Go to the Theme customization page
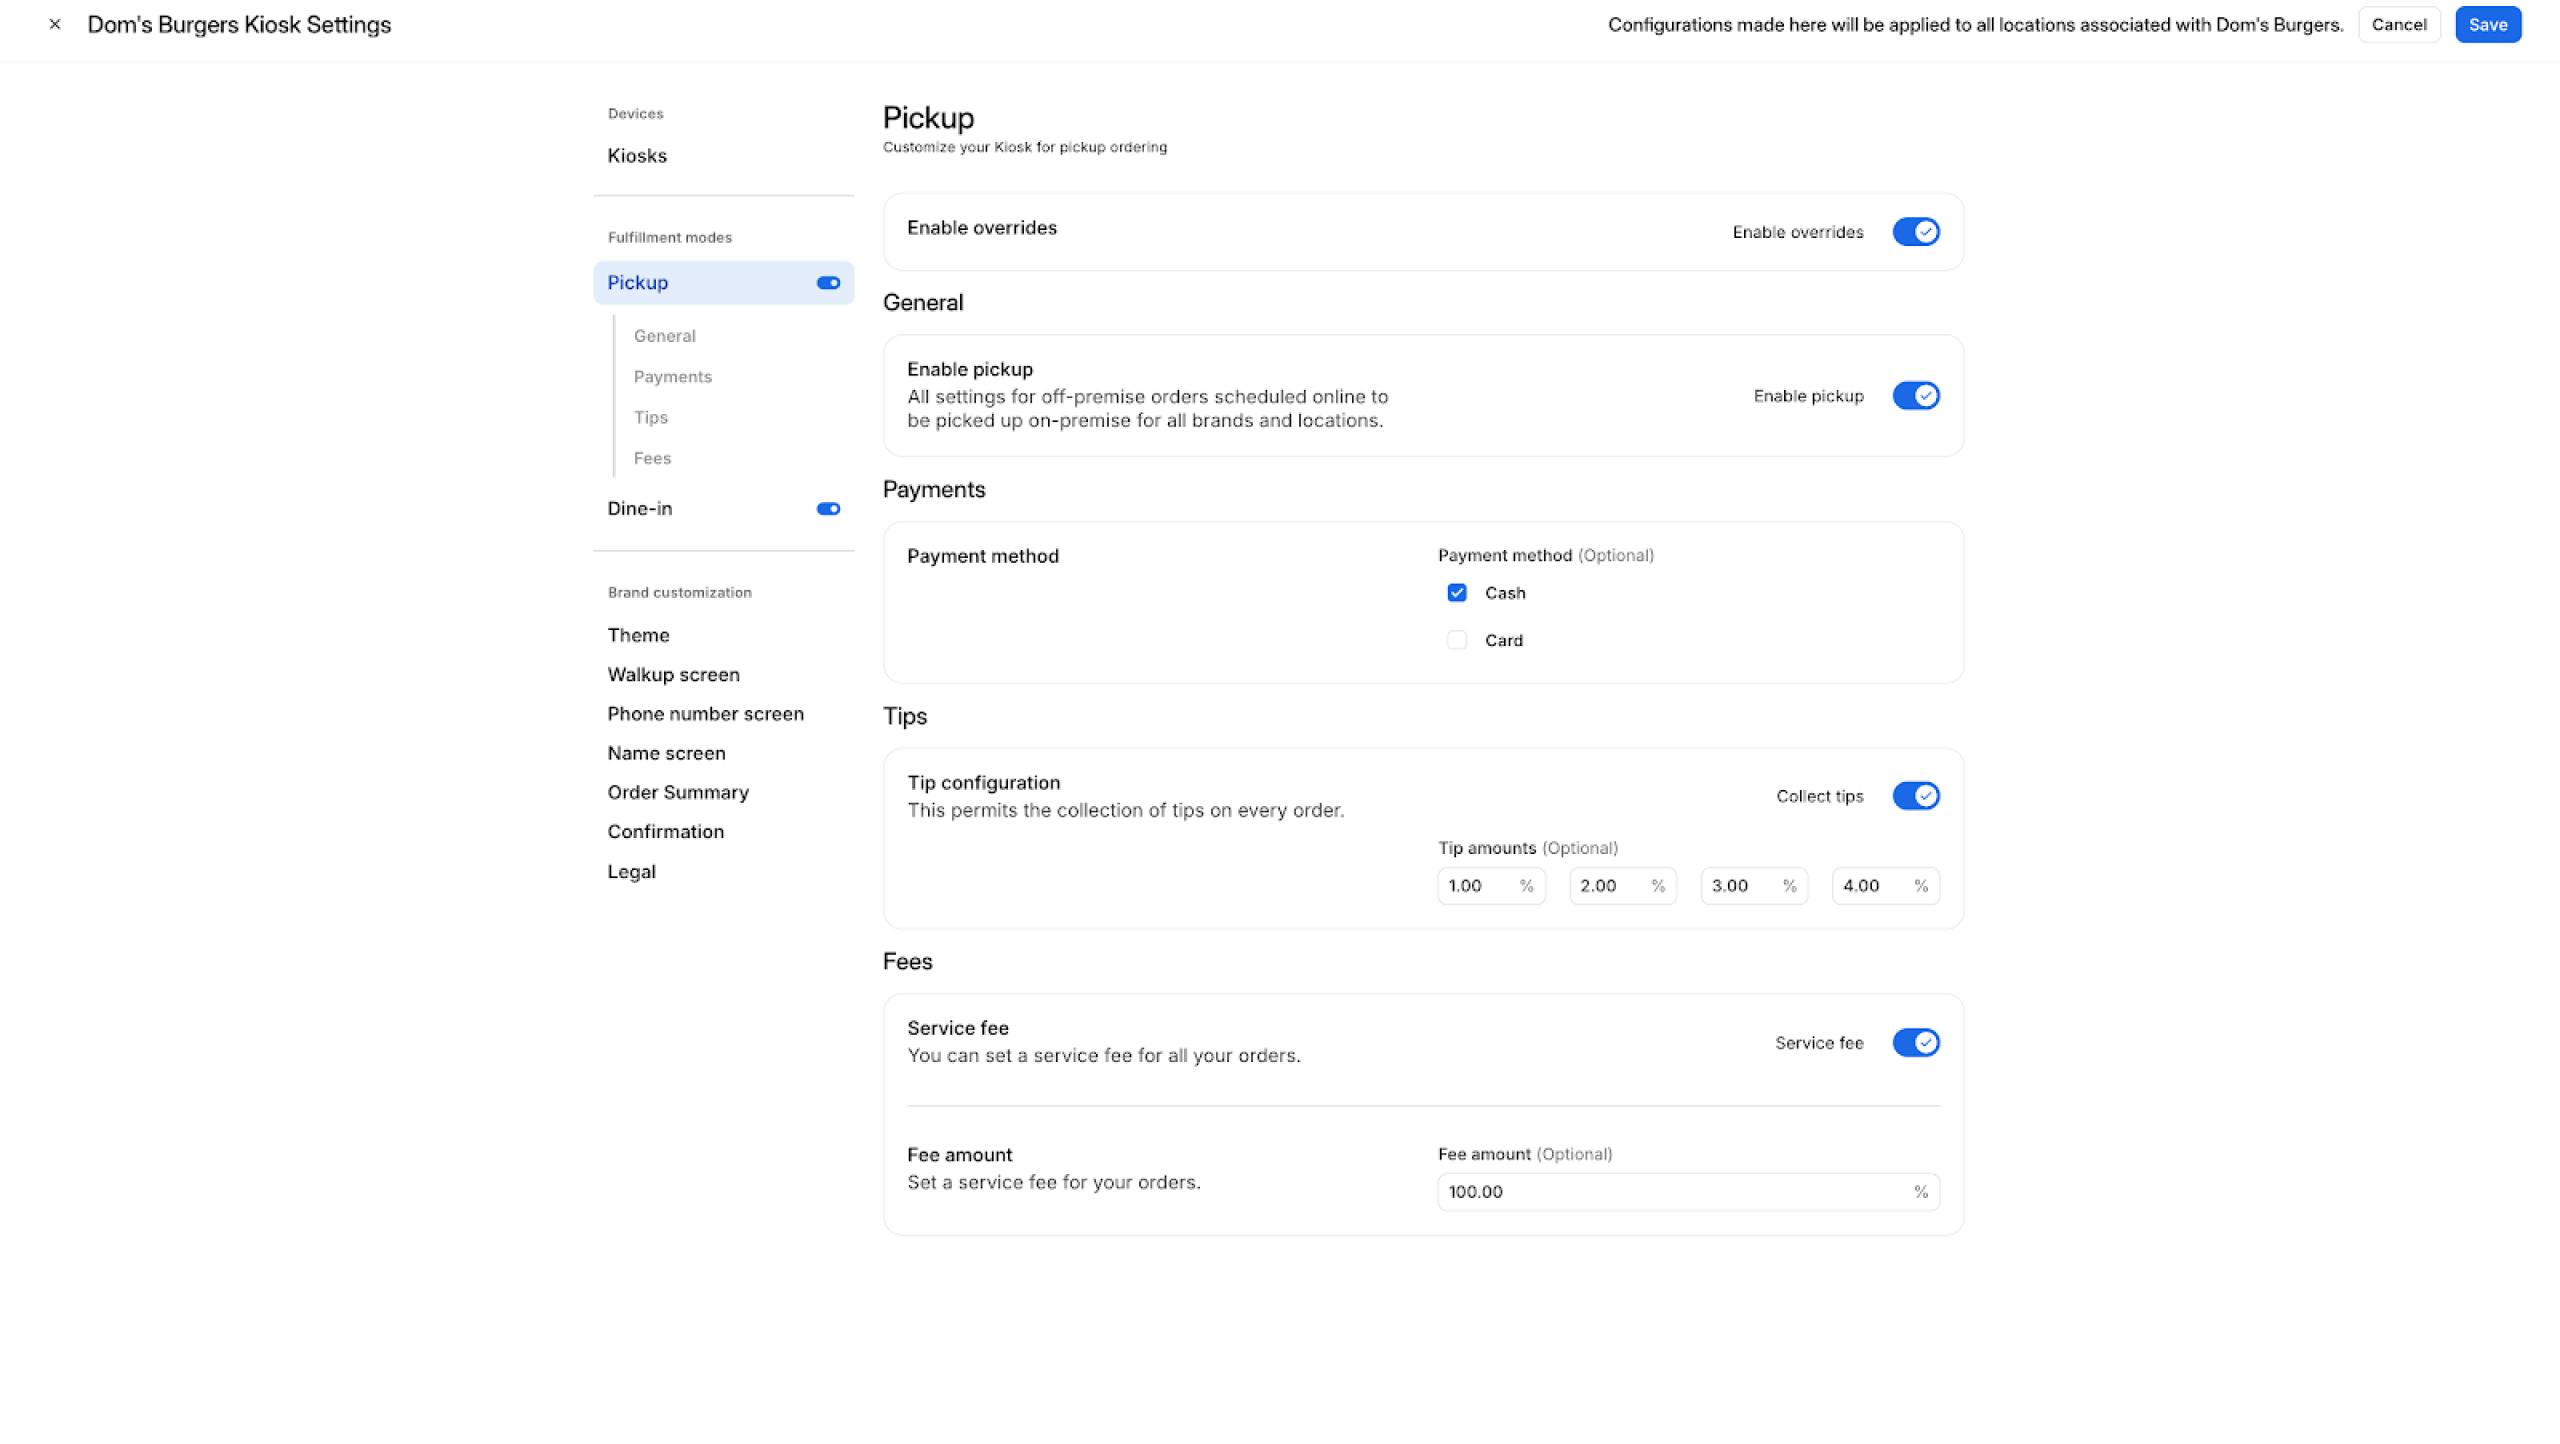 638,635
